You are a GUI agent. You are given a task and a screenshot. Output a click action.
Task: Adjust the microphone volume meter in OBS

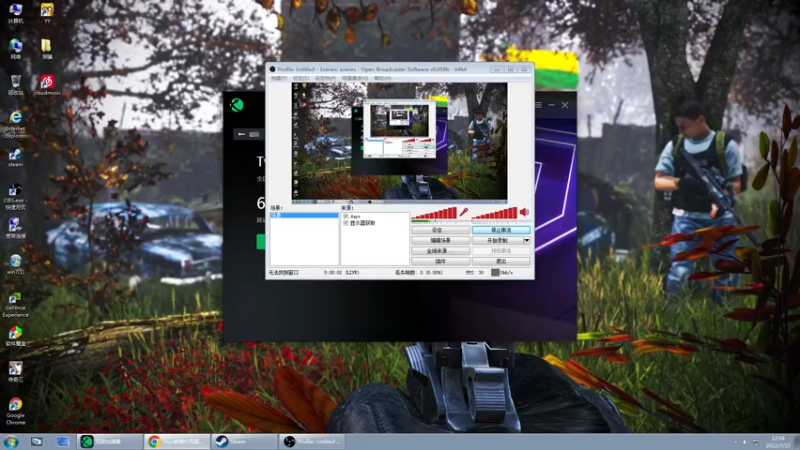tap(434, 214)
